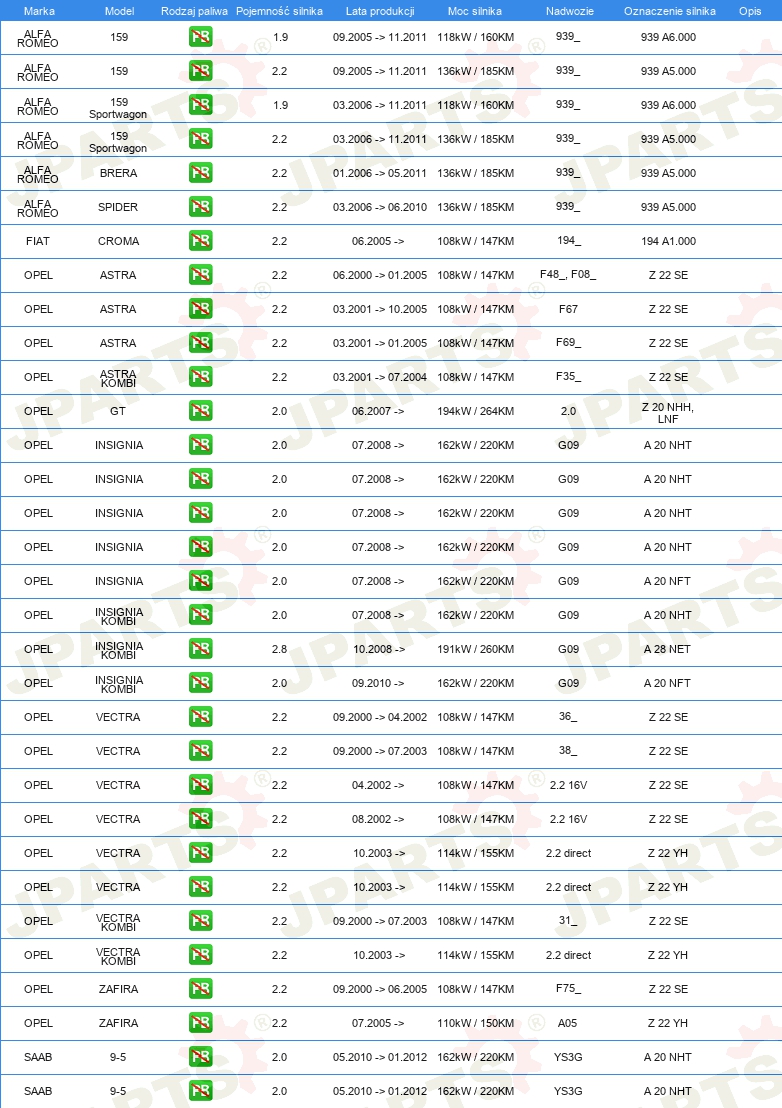The width and height of the screenshot is (782, 1108).
Task: Click the Lata produkcji column header
Action: pos(380,11)
